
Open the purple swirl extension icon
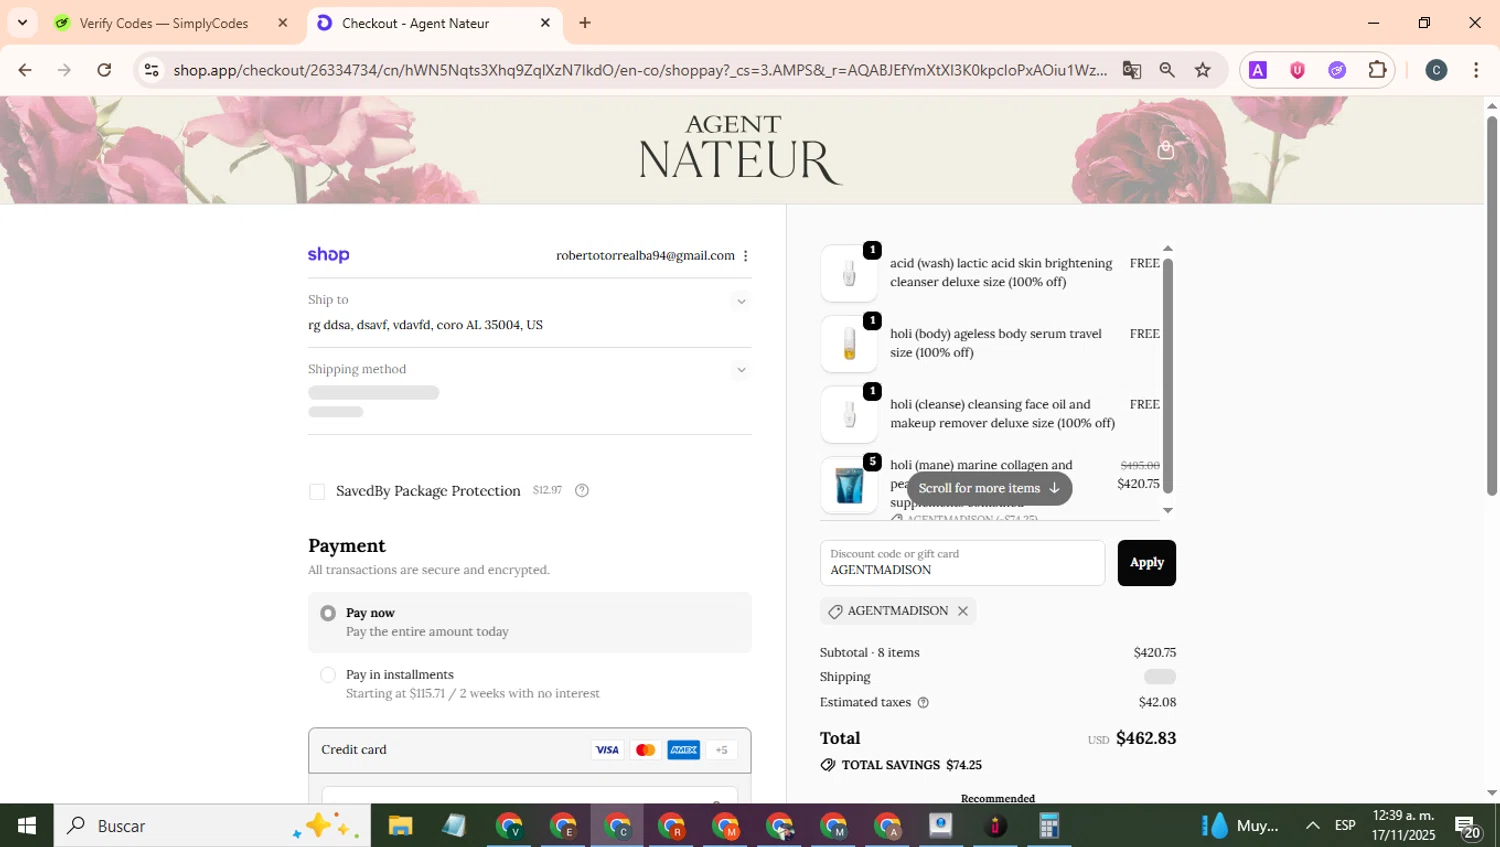(1337, 70)
